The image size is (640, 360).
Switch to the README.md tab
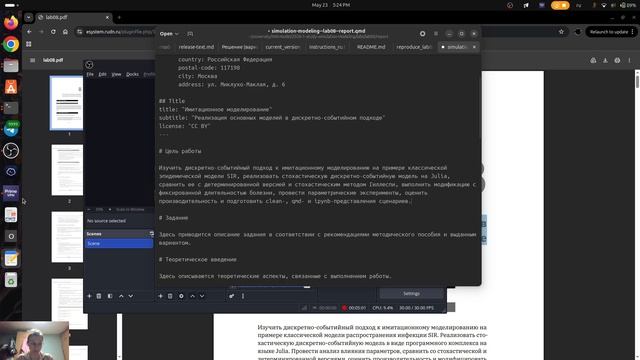coord(371,47)
